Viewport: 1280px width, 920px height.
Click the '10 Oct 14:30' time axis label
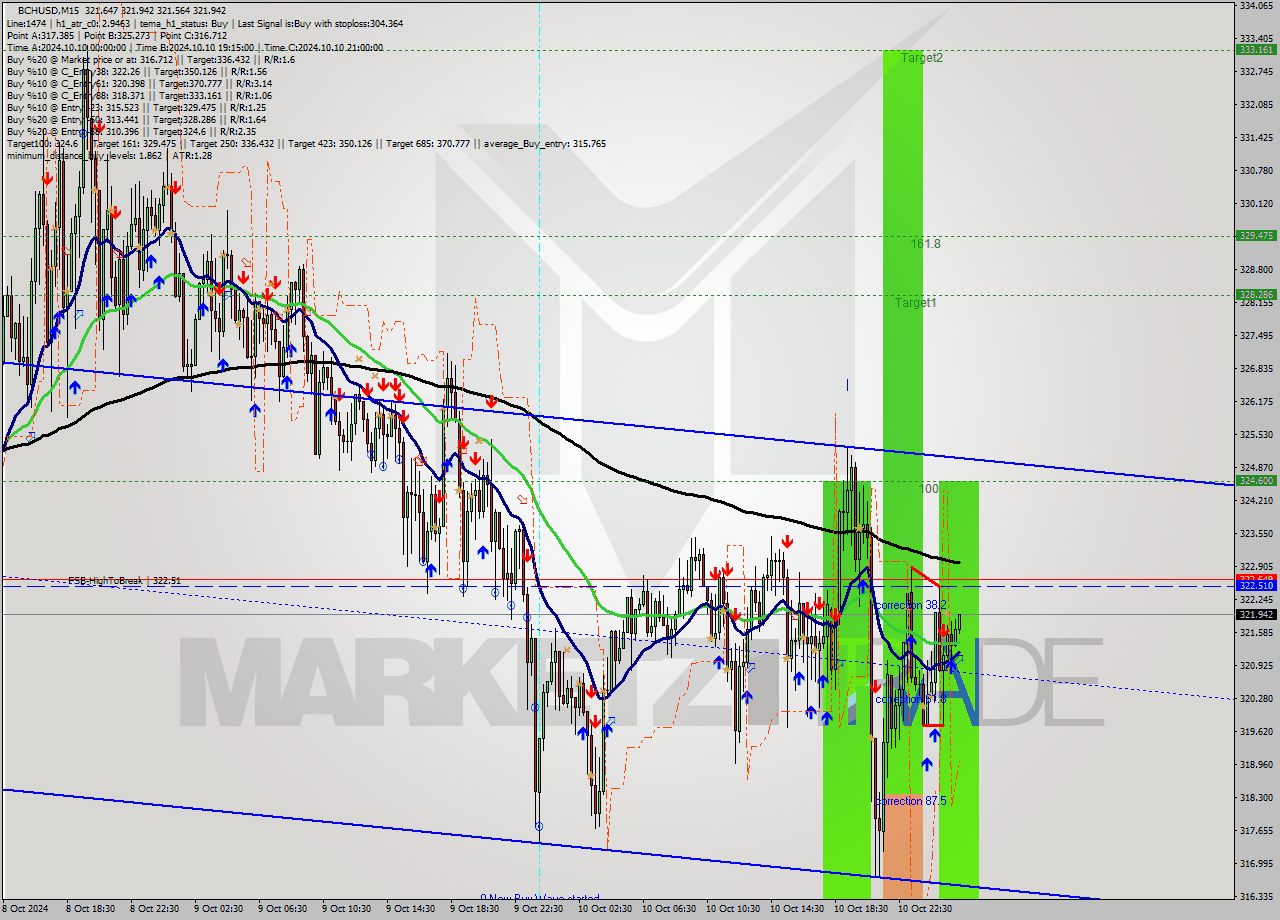[795, 909]
